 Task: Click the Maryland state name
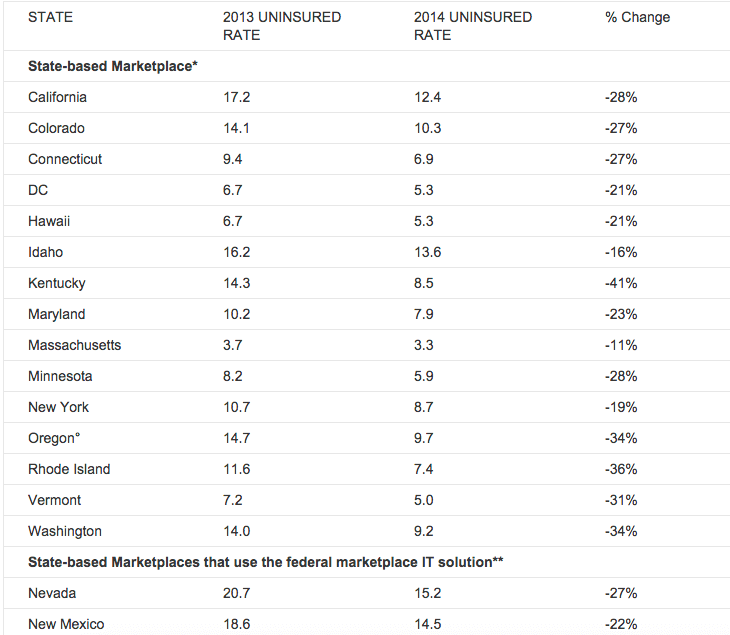pos(56,314)
